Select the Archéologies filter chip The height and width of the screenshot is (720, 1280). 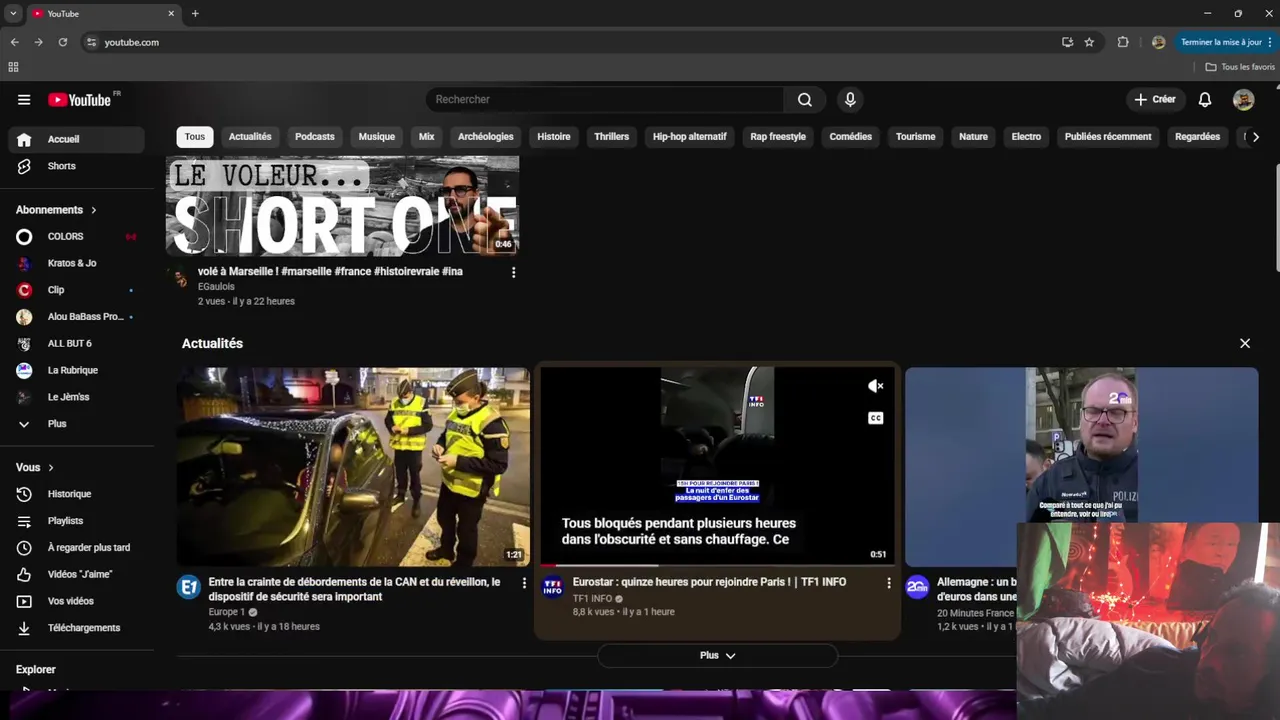[486, 137]
